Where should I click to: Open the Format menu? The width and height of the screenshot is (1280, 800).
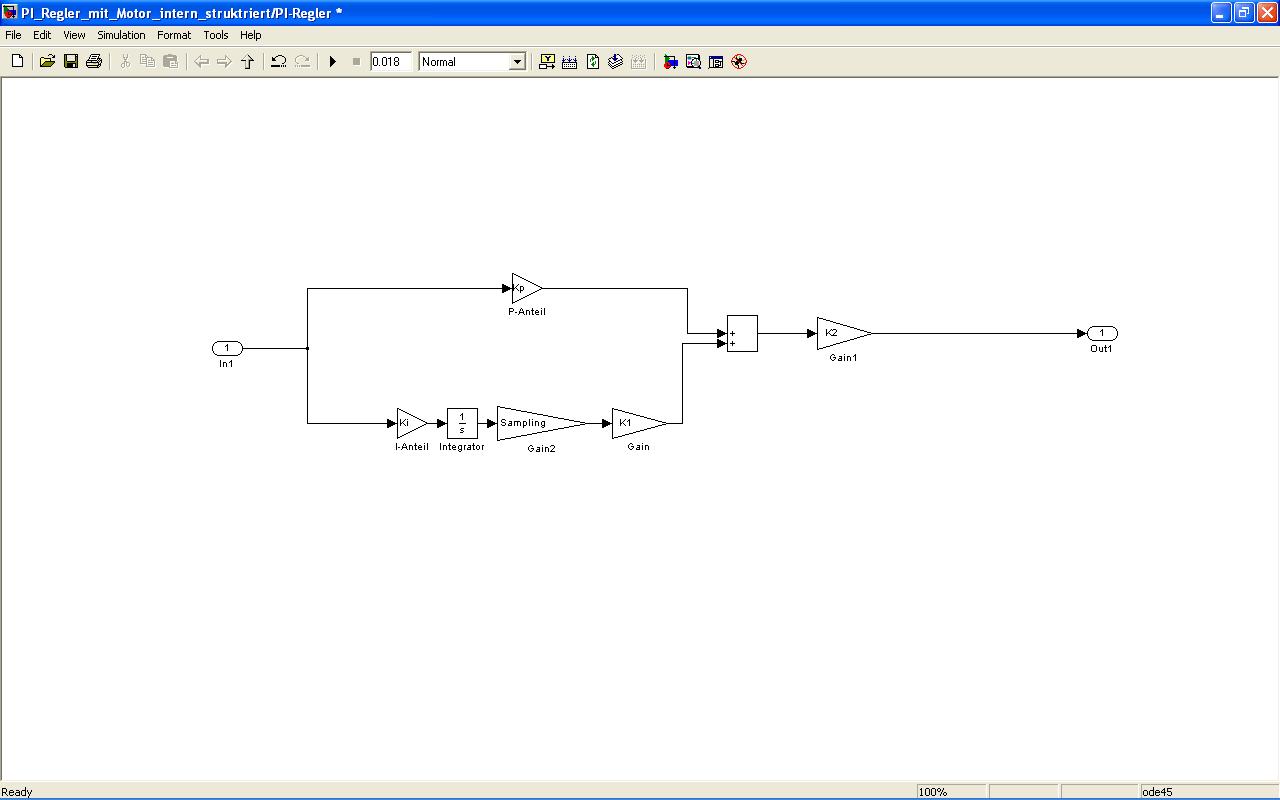pos(174,35)
